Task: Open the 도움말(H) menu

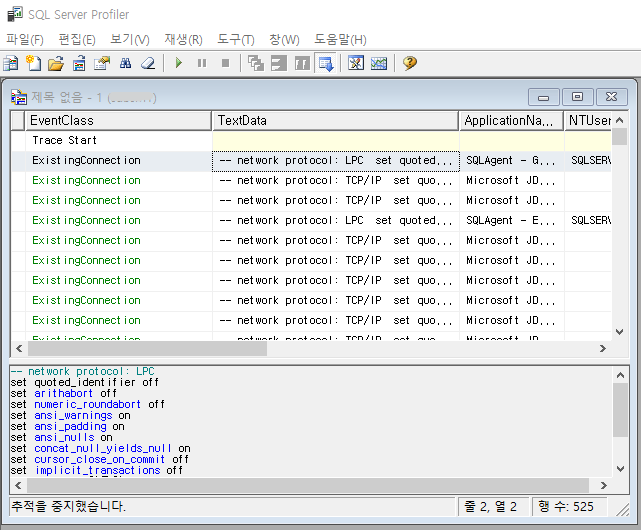Action: pyautogui.click(x=340, y=40)
